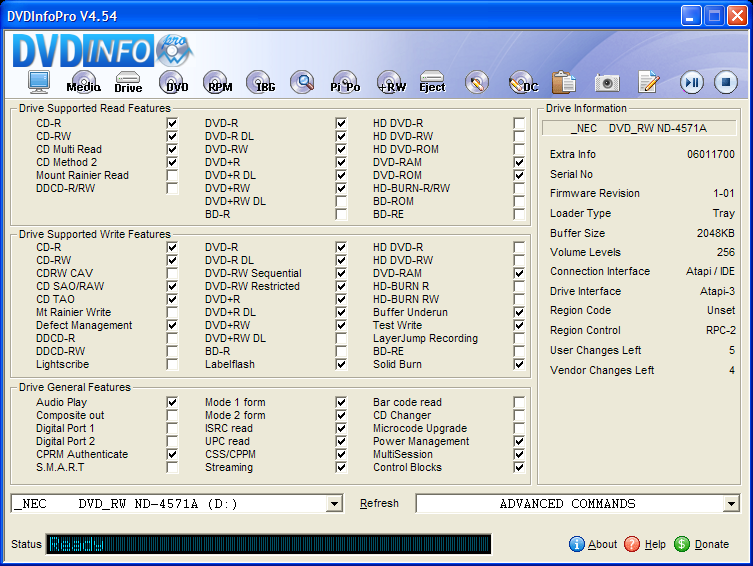Select the Drive toolbar icon
Screen dimensions: 753x566
128,82
